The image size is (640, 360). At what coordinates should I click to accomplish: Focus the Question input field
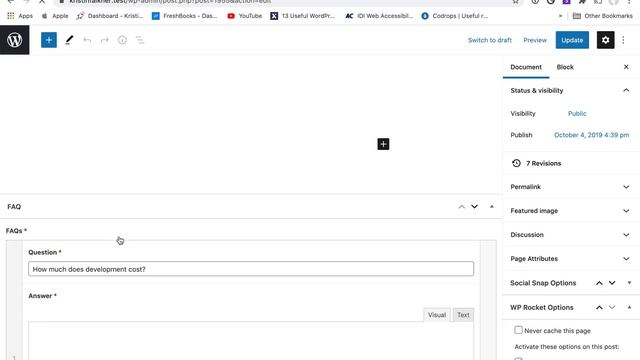click(x=251, y=269)
